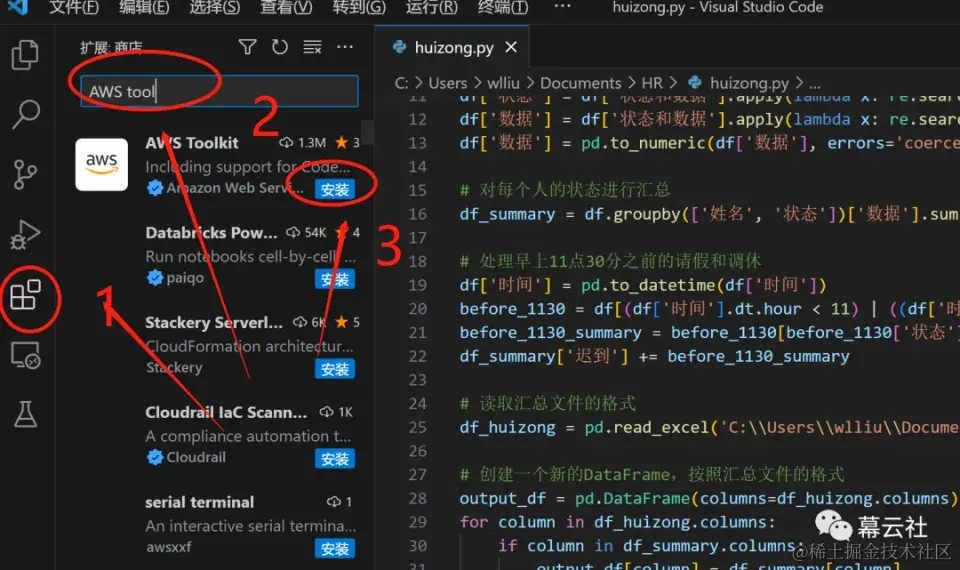Click the Stackery star rating 5
This screenshot has height=570, width=960.
point(347,322)
